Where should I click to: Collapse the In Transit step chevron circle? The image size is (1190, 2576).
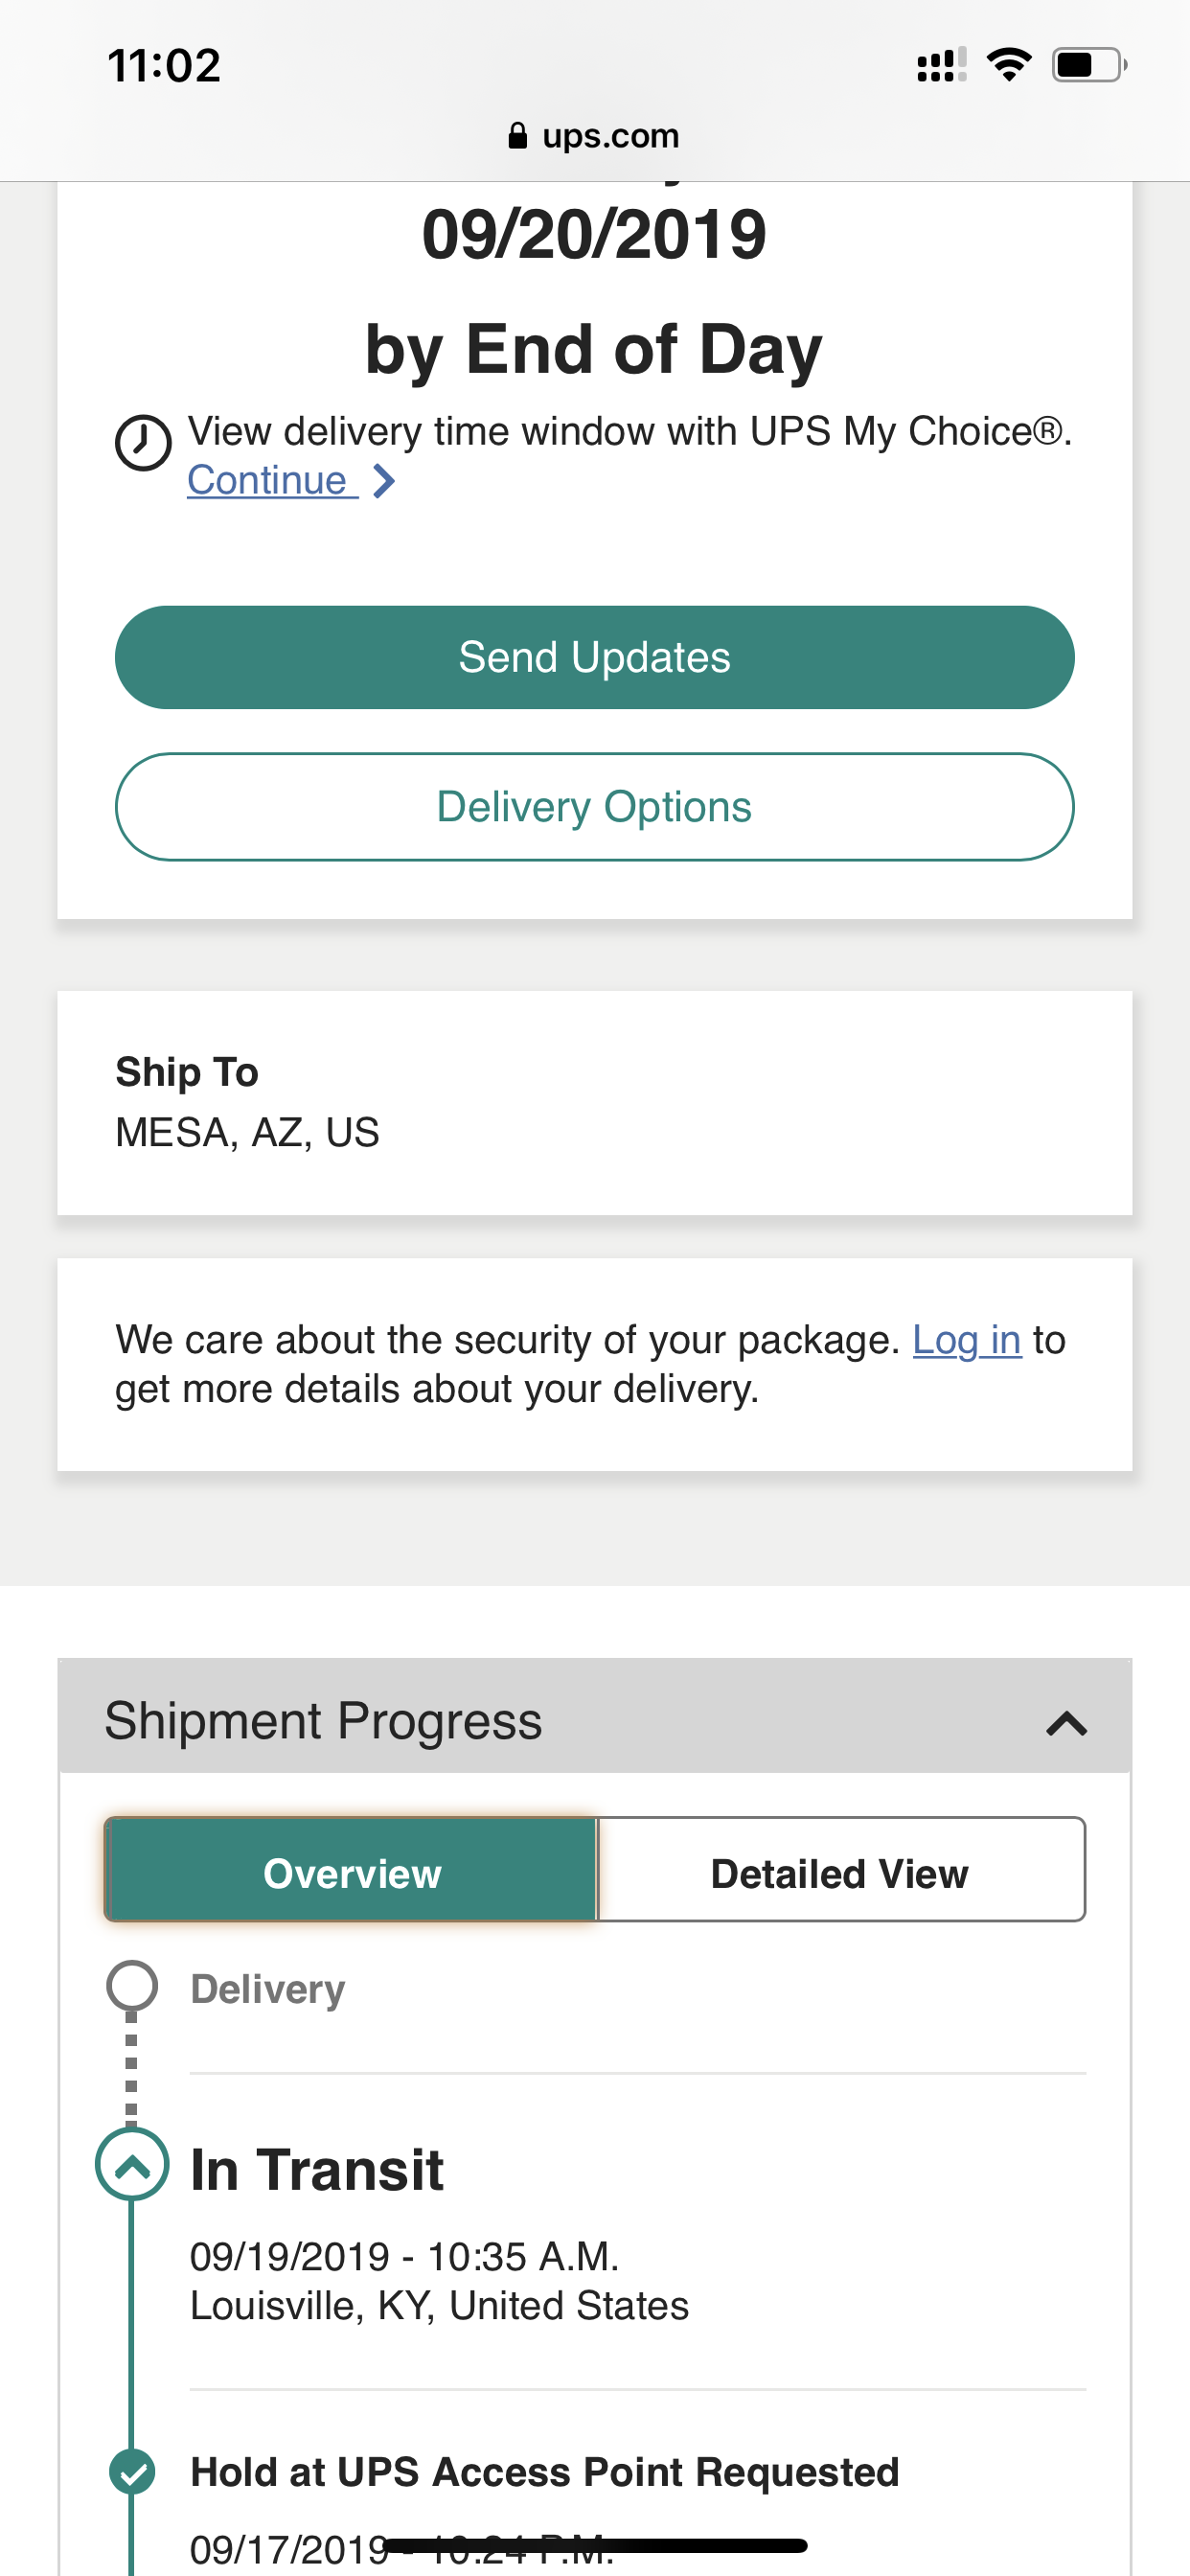[x=132, y=2165]
